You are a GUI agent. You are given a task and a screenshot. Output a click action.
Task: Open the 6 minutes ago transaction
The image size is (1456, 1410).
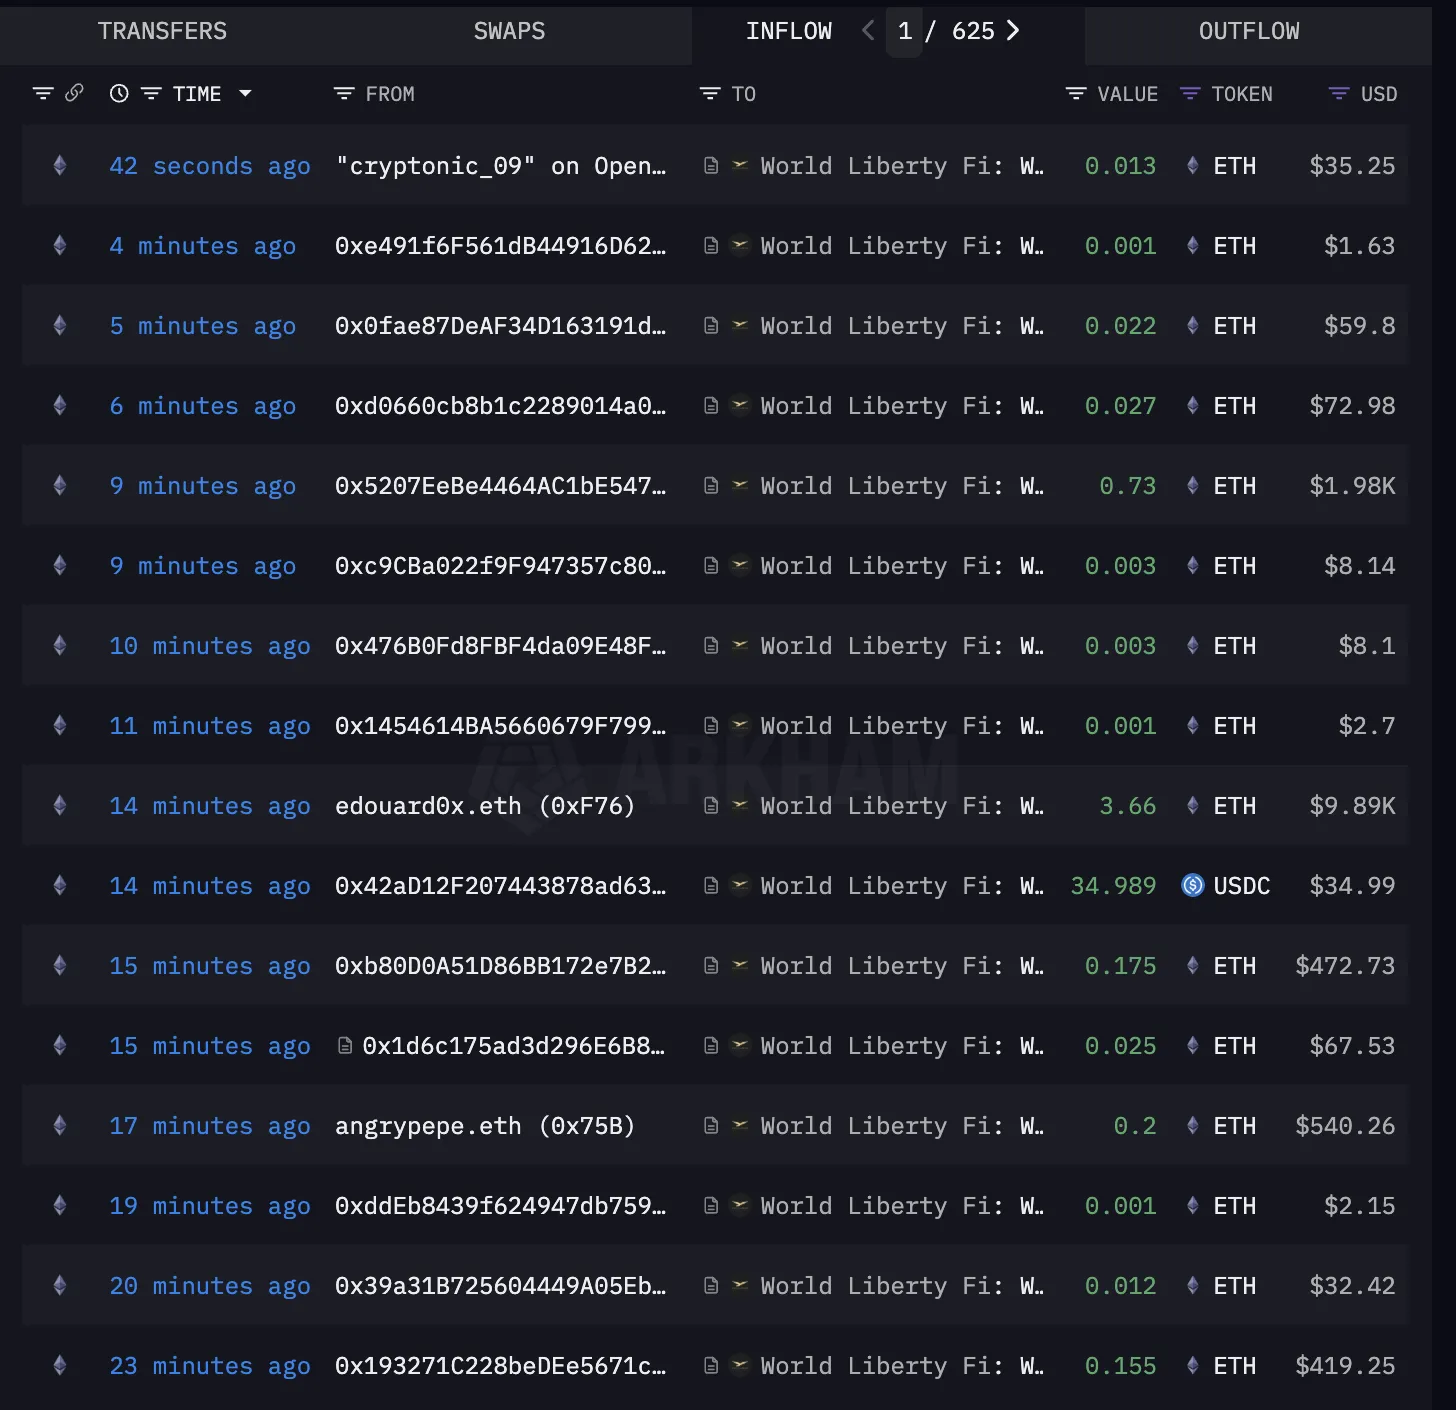pyautogui.click(x=203, y=406)
